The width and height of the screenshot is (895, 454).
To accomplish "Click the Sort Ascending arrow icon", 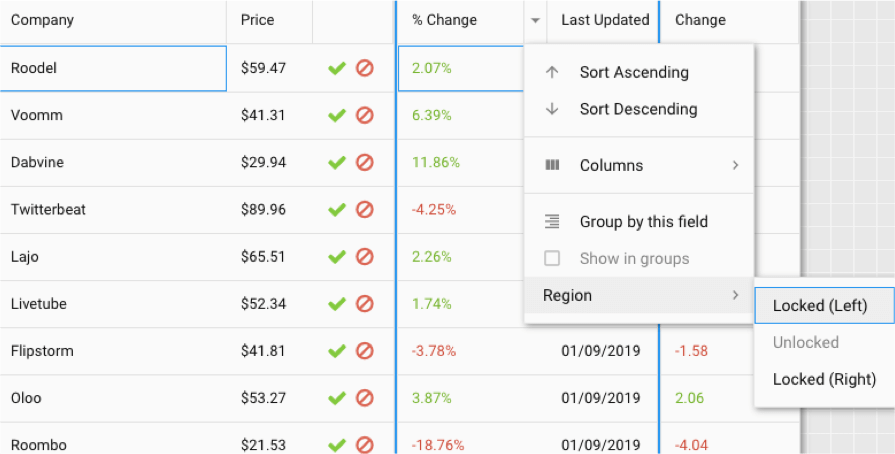I will click(x=551, y=73).
